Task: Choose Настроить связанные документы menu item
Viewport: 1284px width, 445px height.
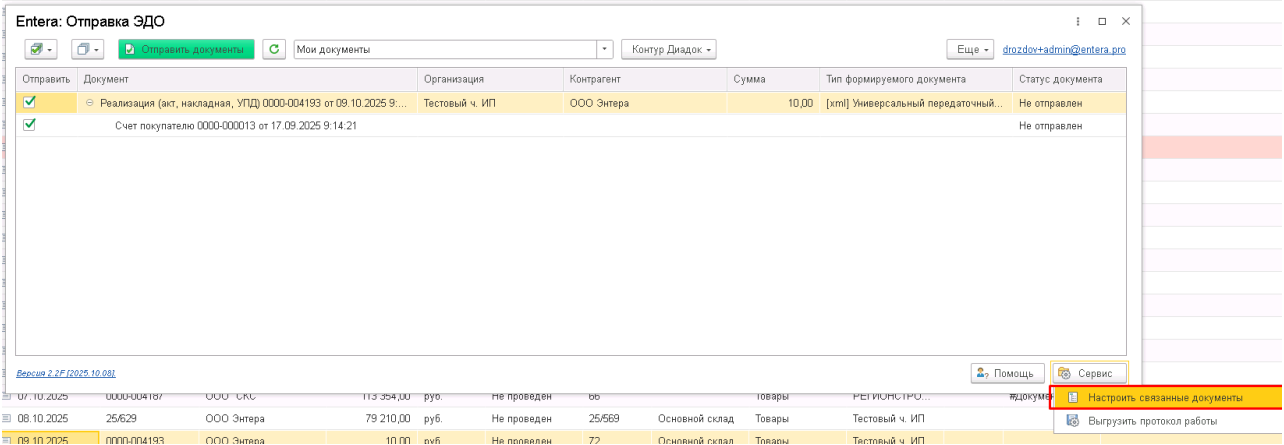Action: (1165, 398)
